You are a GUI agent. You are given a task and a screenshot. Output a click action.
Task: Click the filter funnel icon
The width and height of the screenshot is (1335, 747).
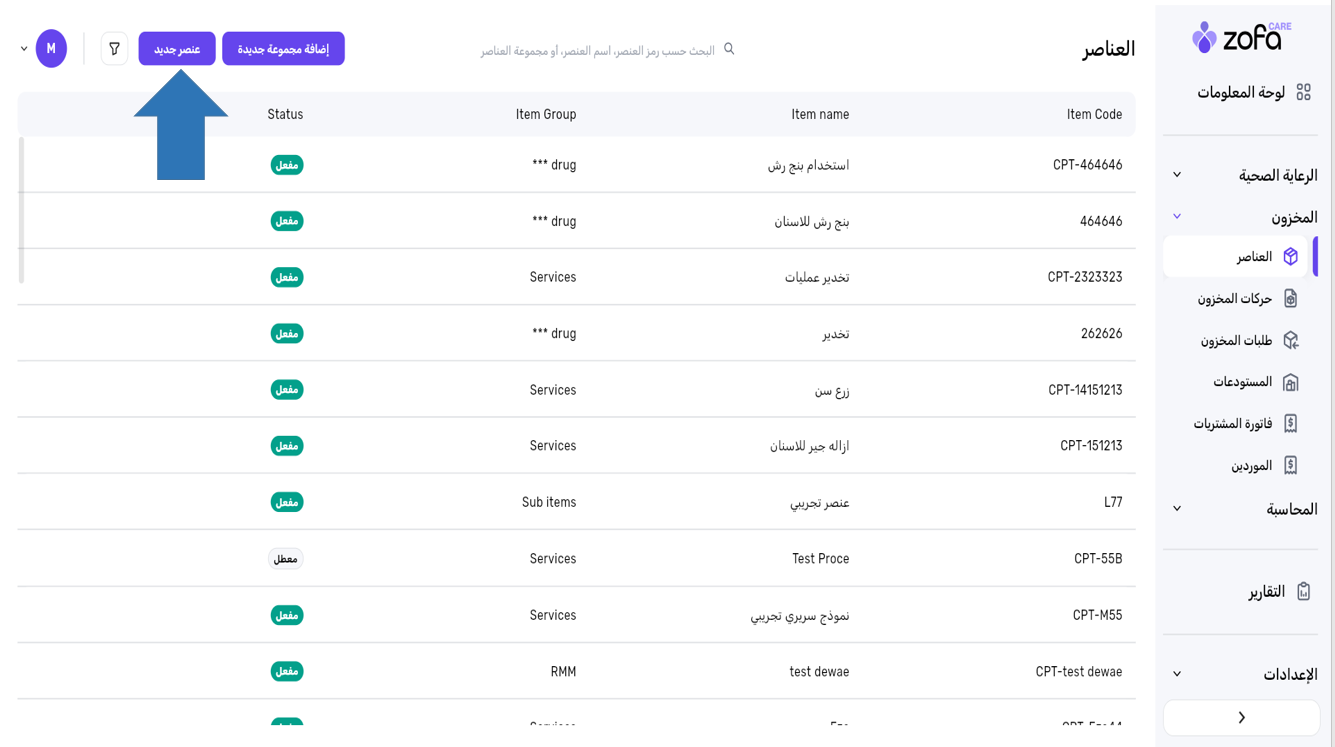[x=114, y=49]
